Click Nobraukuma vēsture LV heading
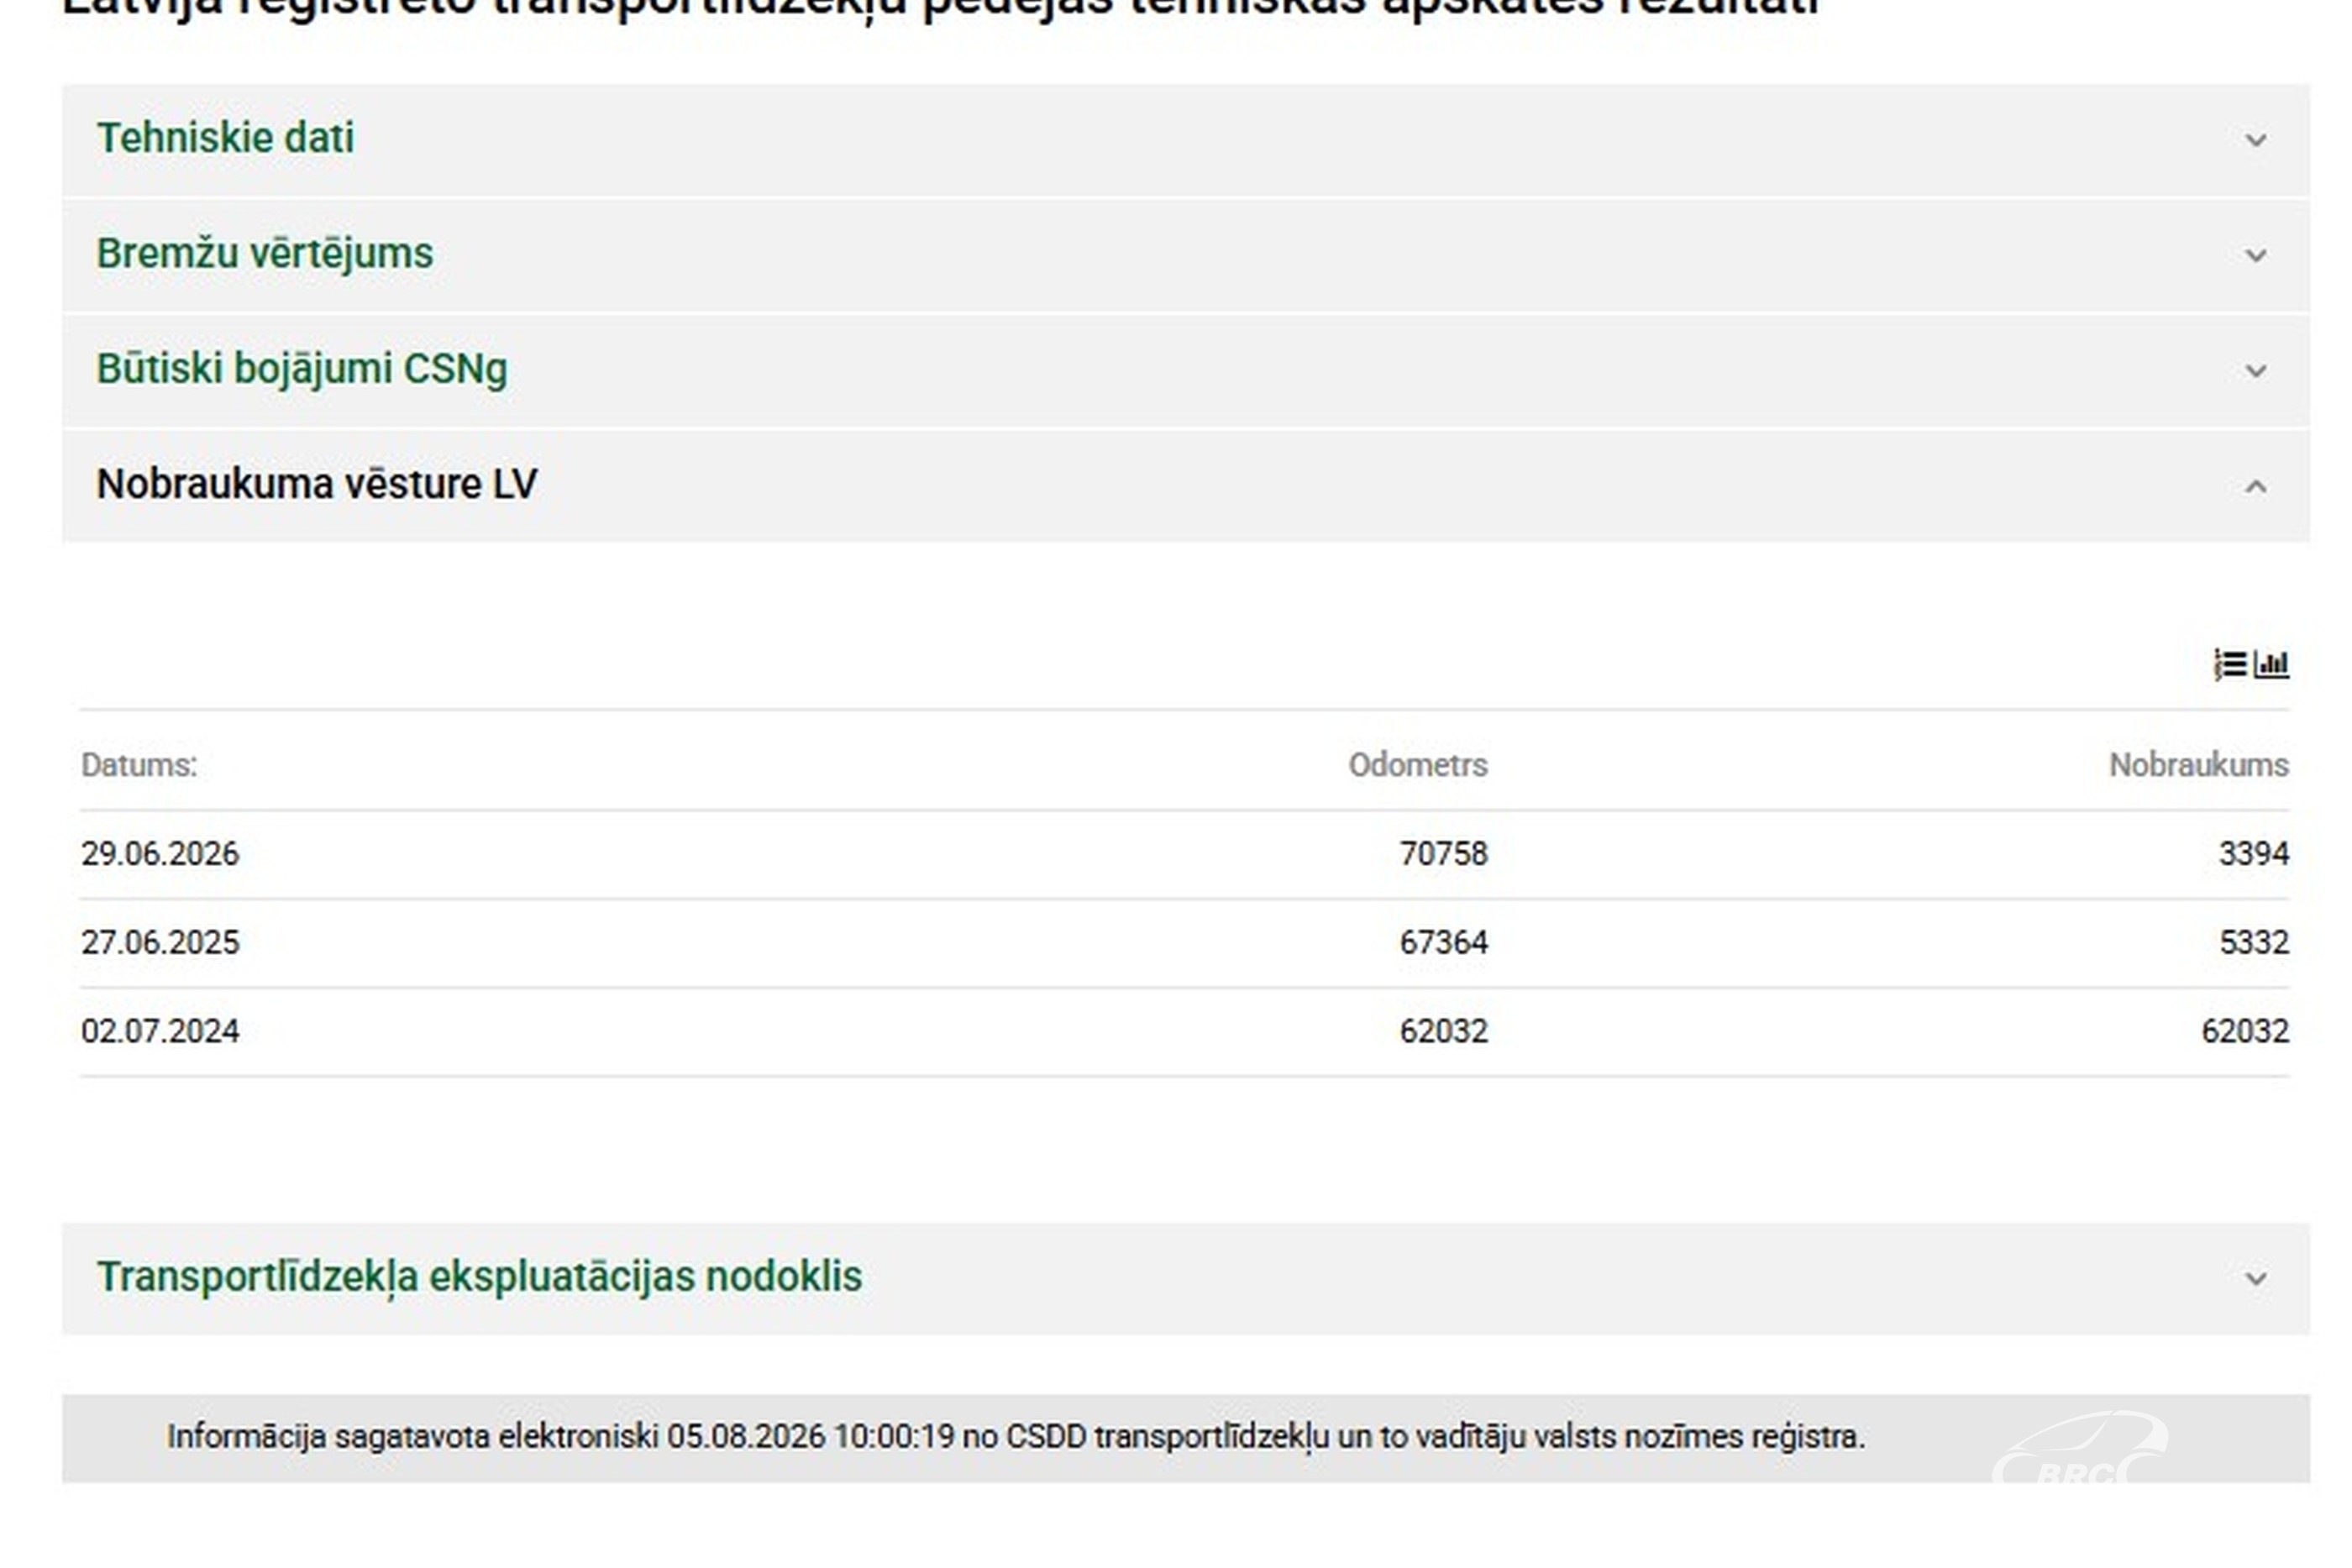Image resolution: width=2352 pixels, height=1568 pixels. click(x=317, y=484)
